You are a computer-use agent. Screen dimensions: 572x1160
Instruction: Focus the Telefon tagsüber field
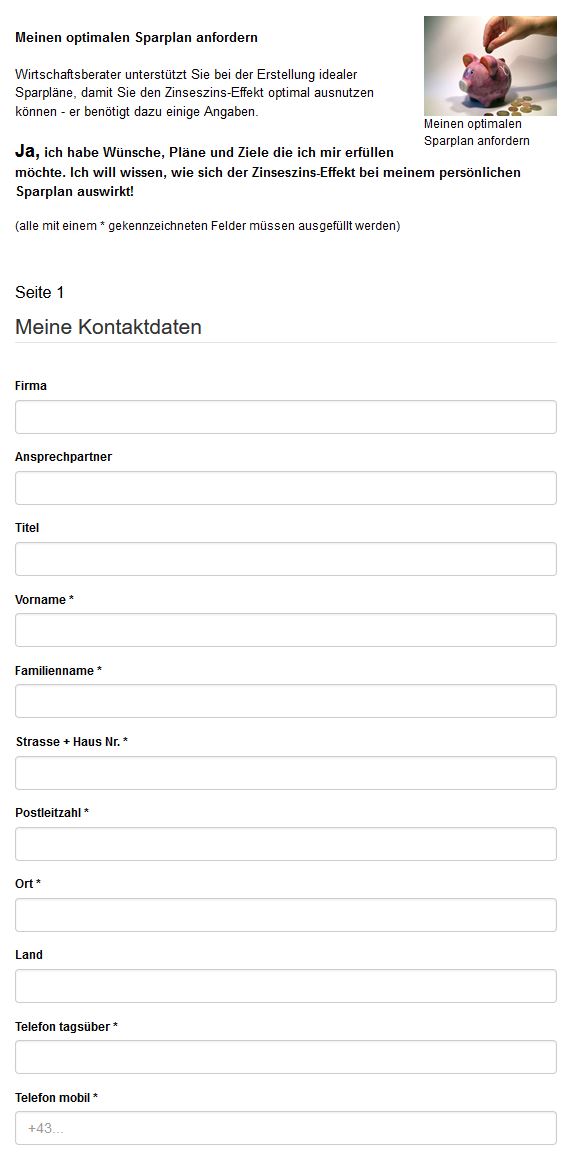[286, 1057]
